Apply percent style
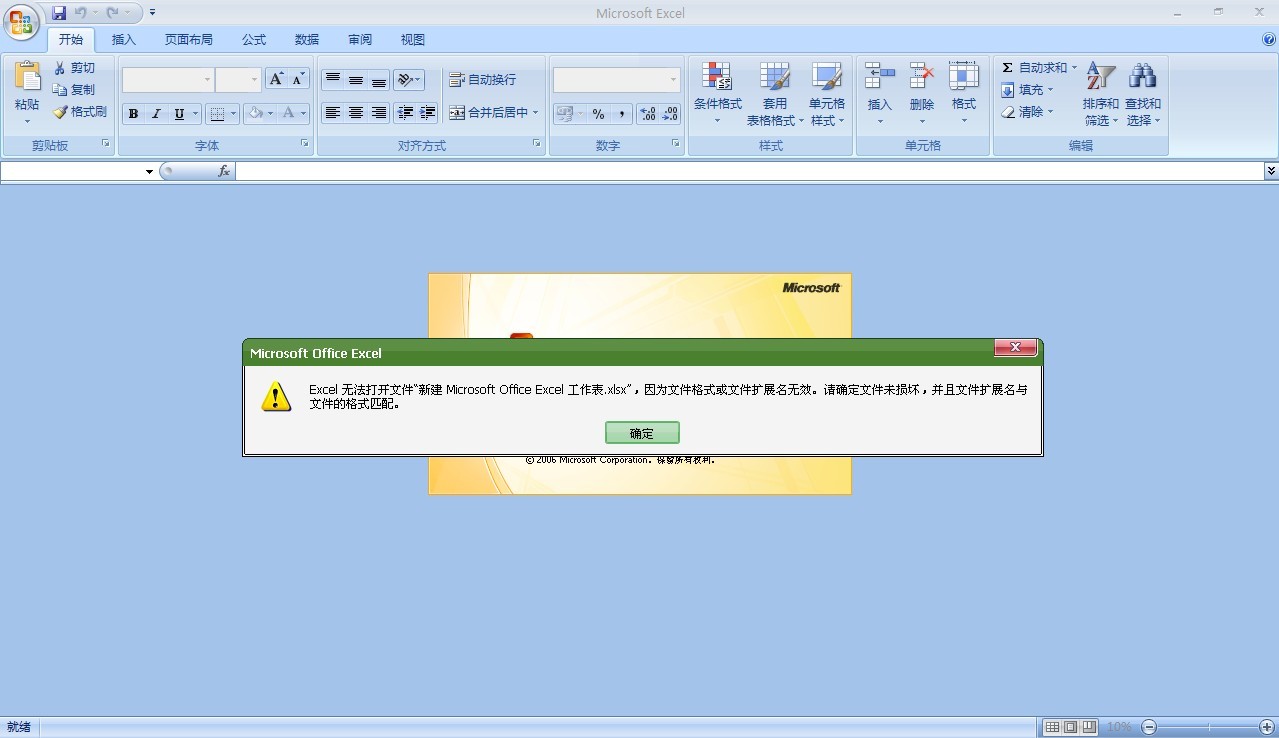 (598, 114)
